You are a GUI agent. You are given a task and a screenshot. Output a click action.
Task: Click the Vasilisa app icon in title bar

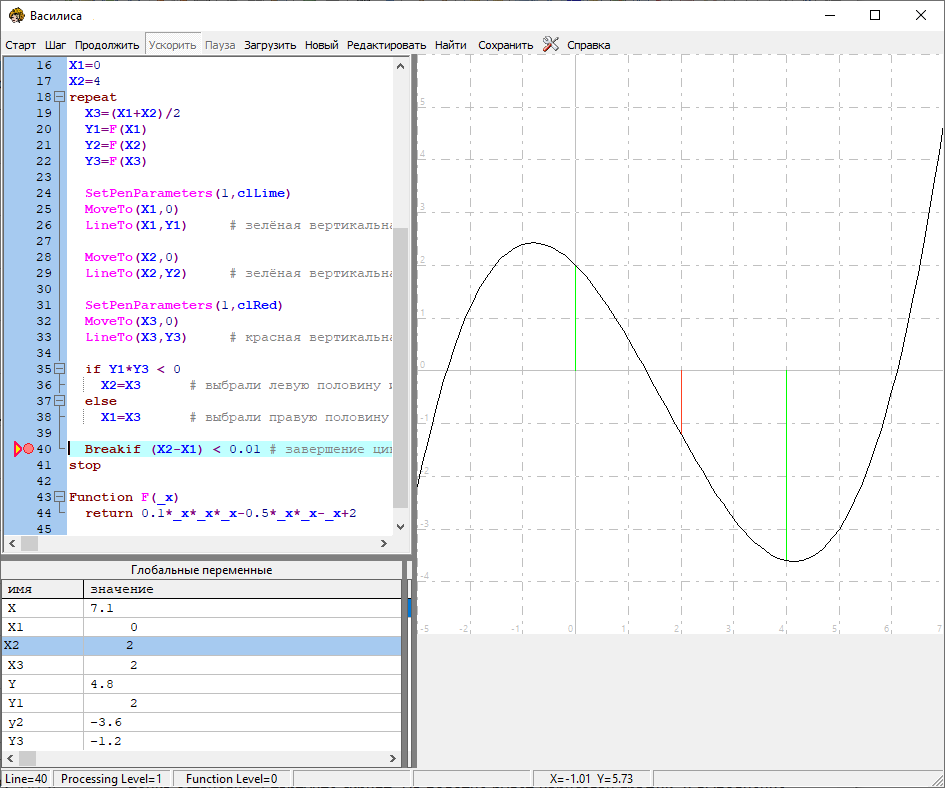pos(15,16)
